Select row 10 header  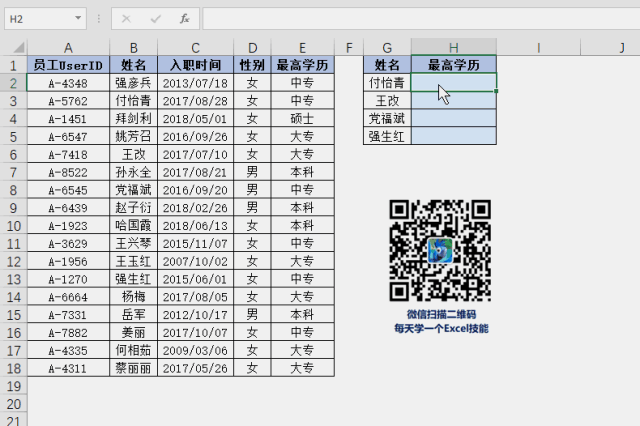pyautogui.click(x=13, y=226)
